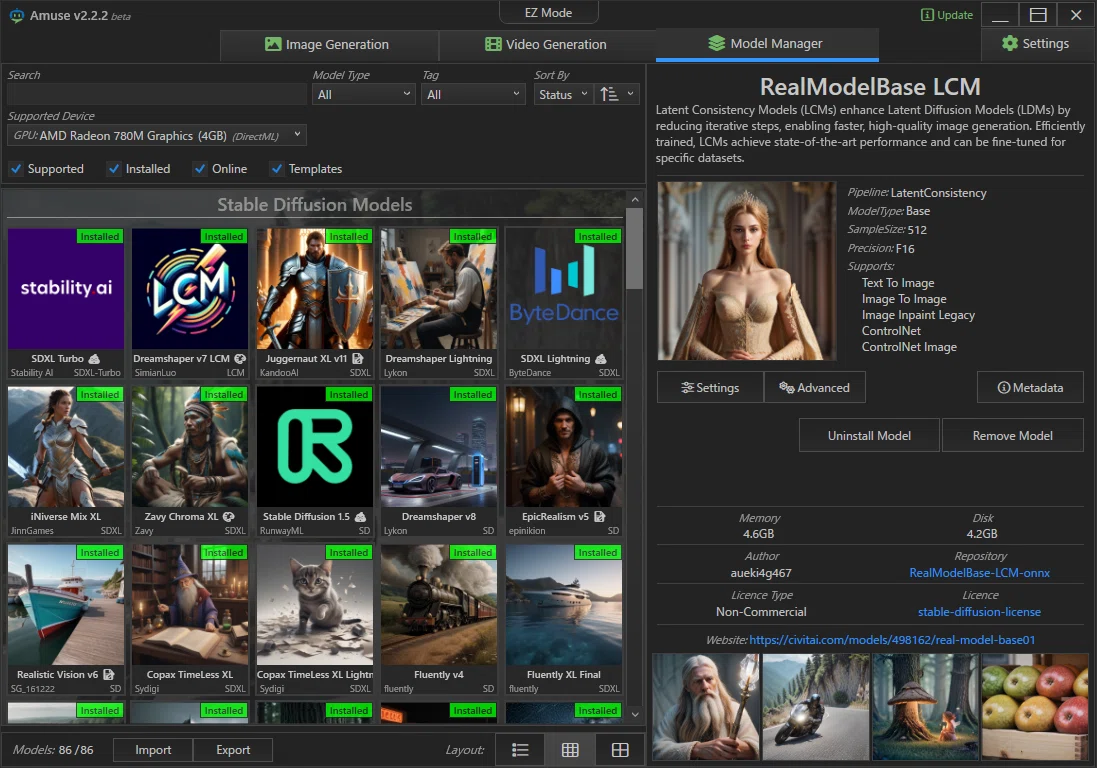Toggle the Templates filter checkbox
Image resolution: width=1097 pixels, height=768 pixels.
(277, 169)
